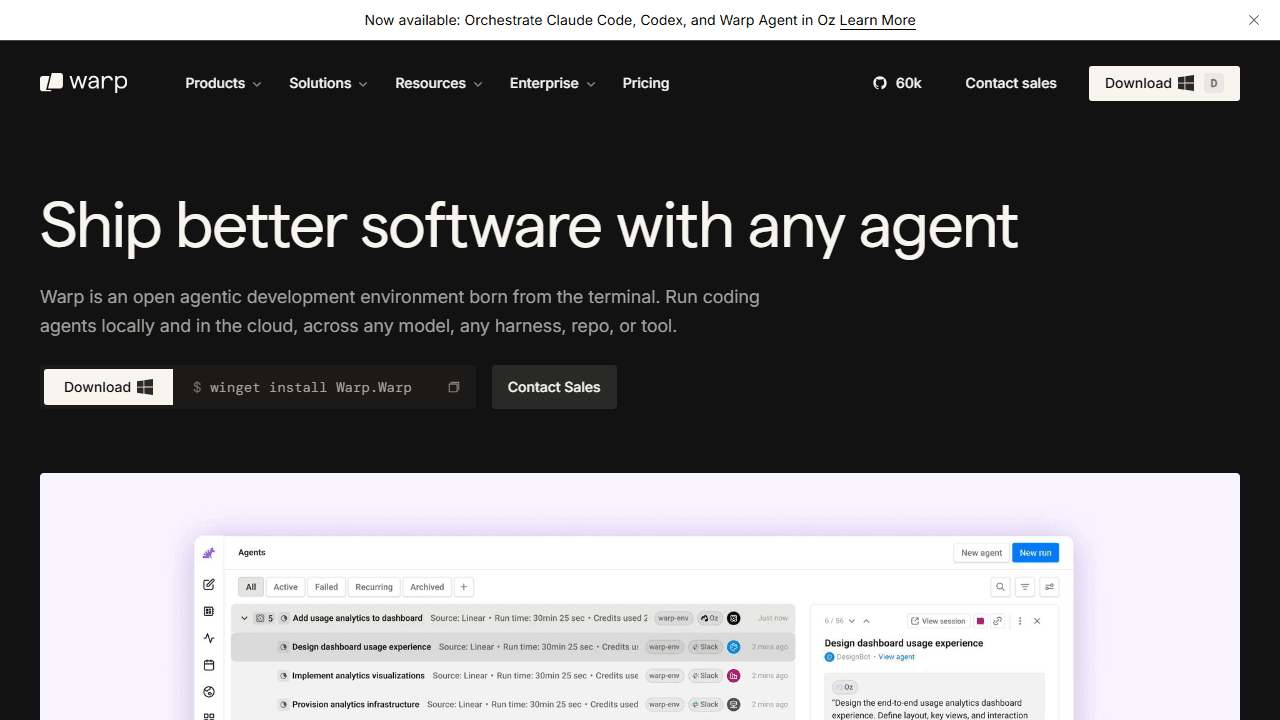Close the announcement banner
This screenshot has height=720, width=1280.
point(1253,20)
